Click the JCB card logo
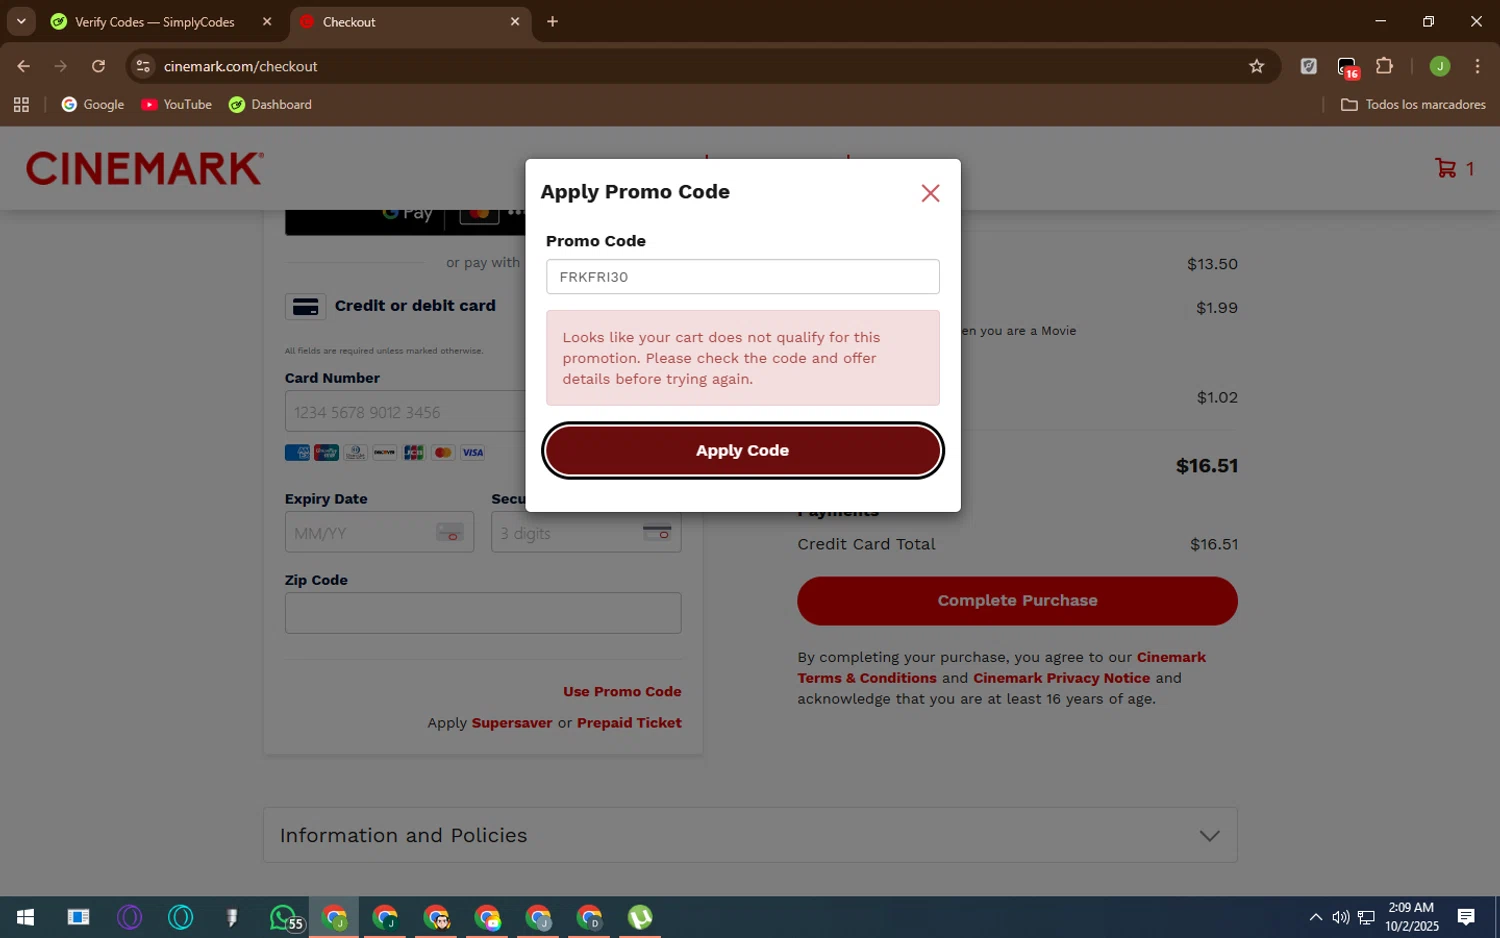The height and width of the screenshot is (938, 1500). tap(414, 453)
